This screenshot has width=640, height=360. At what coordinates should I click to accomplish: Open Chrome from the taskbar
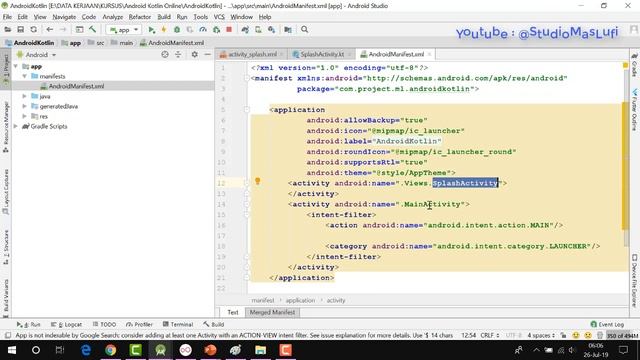(110, 350)
